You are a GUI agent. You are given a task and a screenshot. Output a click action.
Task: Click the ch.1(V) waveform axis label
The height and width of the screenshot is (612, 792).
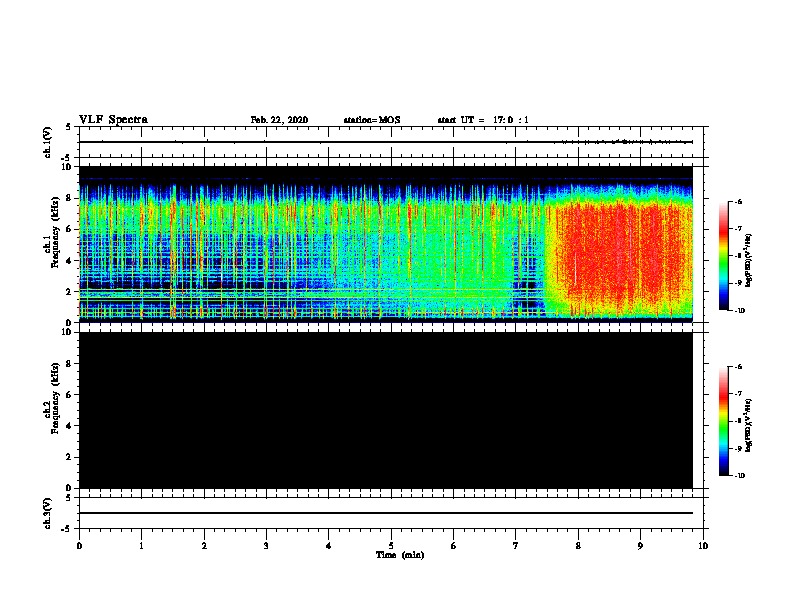pyautogui.click(x=47, y=142)
